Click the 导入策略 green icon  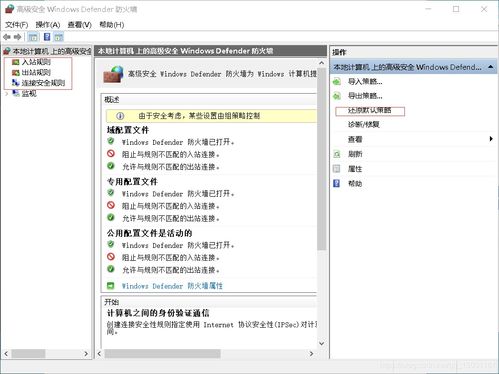(337, 81)
